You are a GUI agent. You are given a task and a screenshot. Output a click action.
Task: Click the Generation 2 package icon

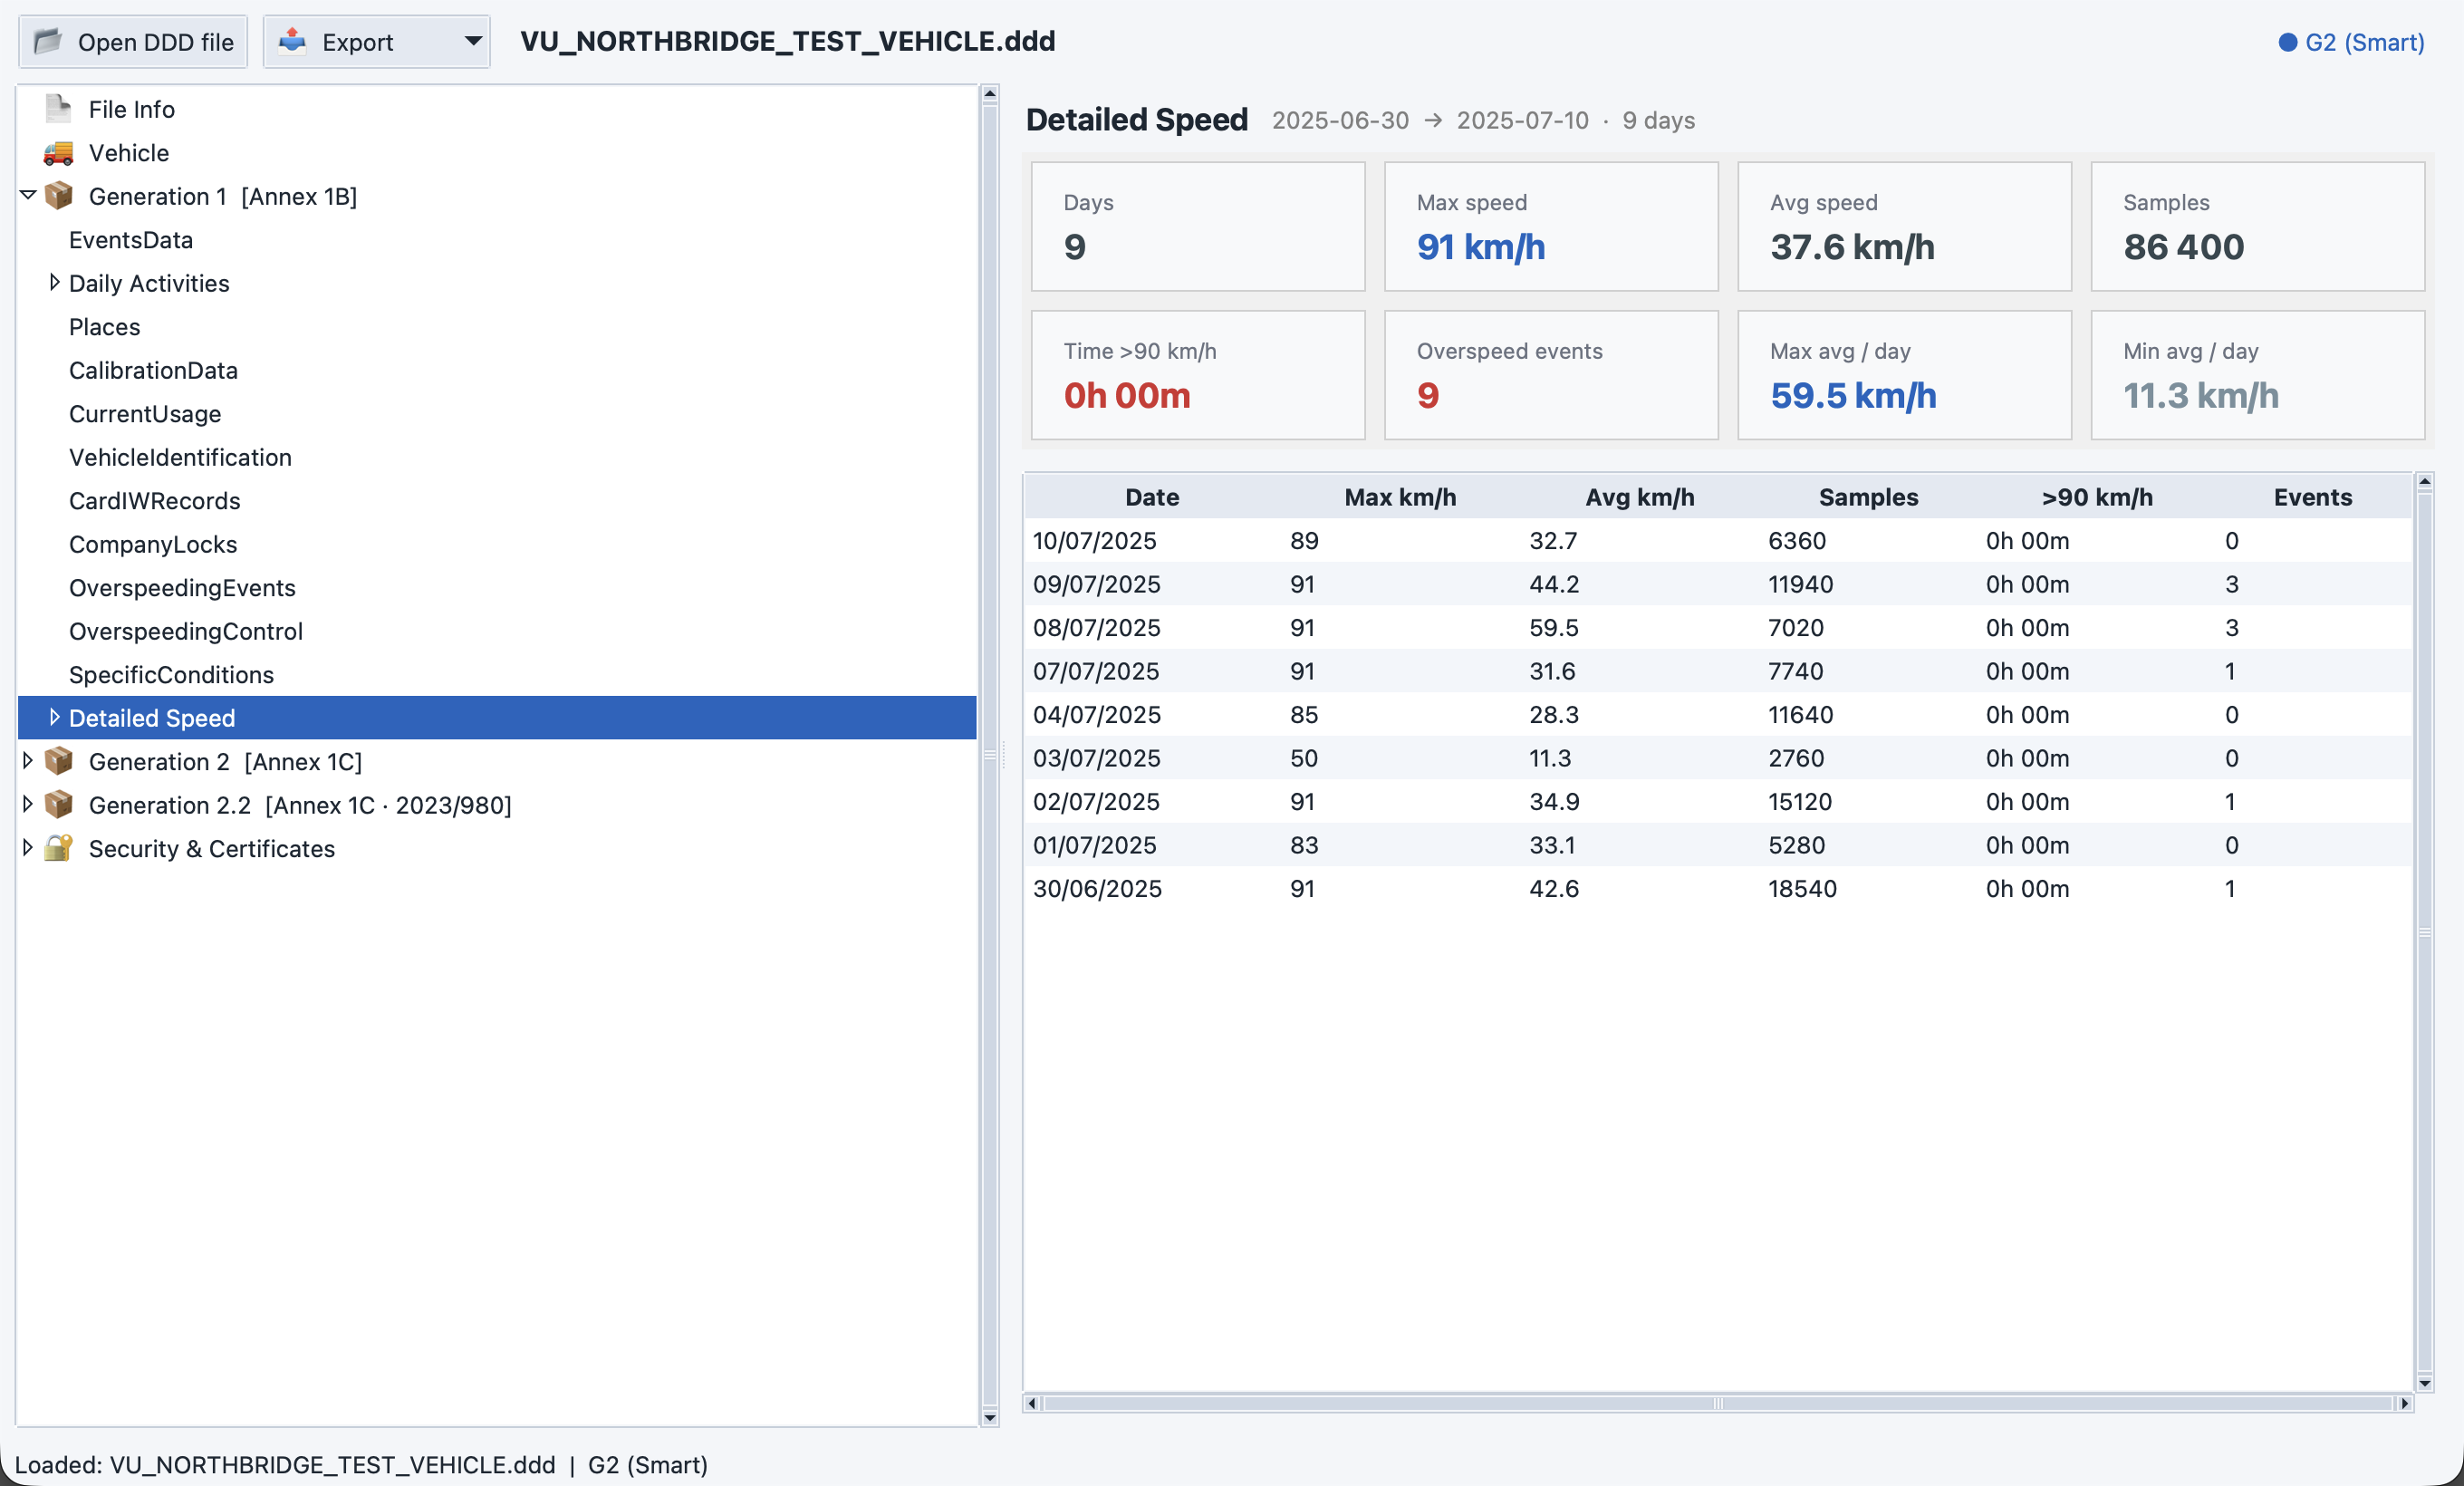[58, 761]
